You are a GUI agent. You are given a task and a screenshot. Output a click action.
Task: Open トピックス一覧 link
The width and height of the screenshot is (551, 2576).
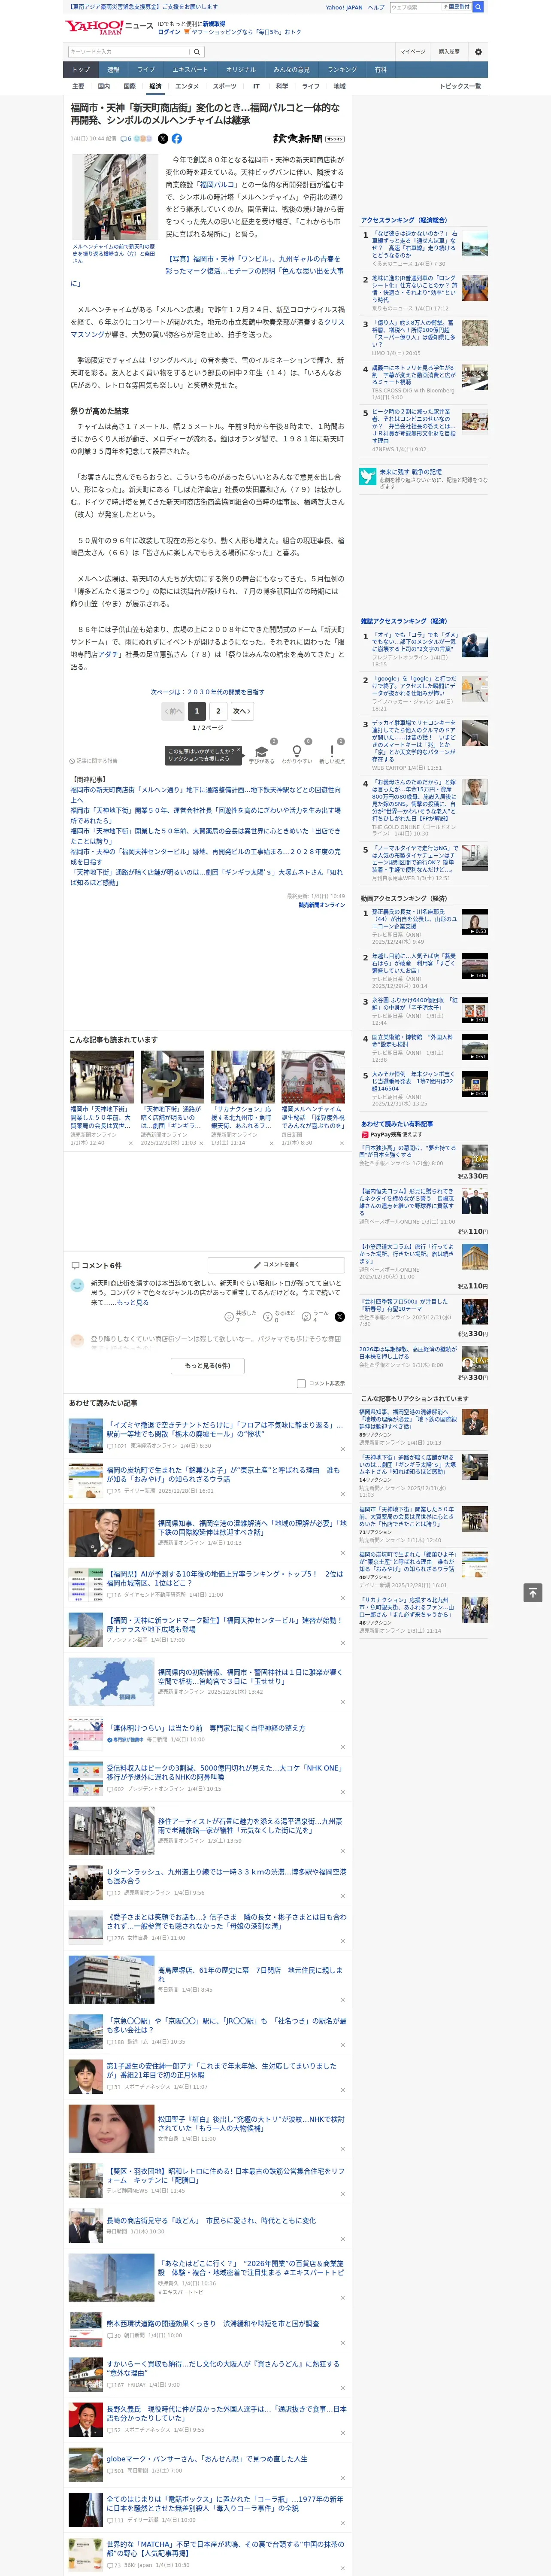[x=460, y=86]
